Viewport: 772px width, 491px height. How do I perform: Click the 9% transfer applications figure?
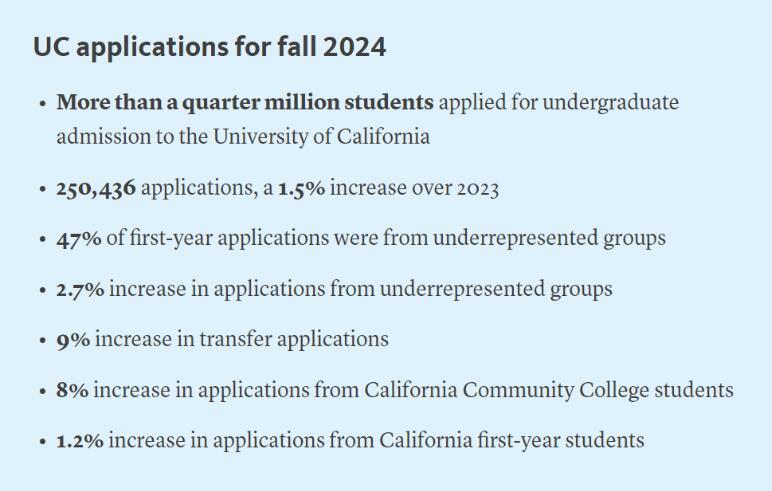73,340
